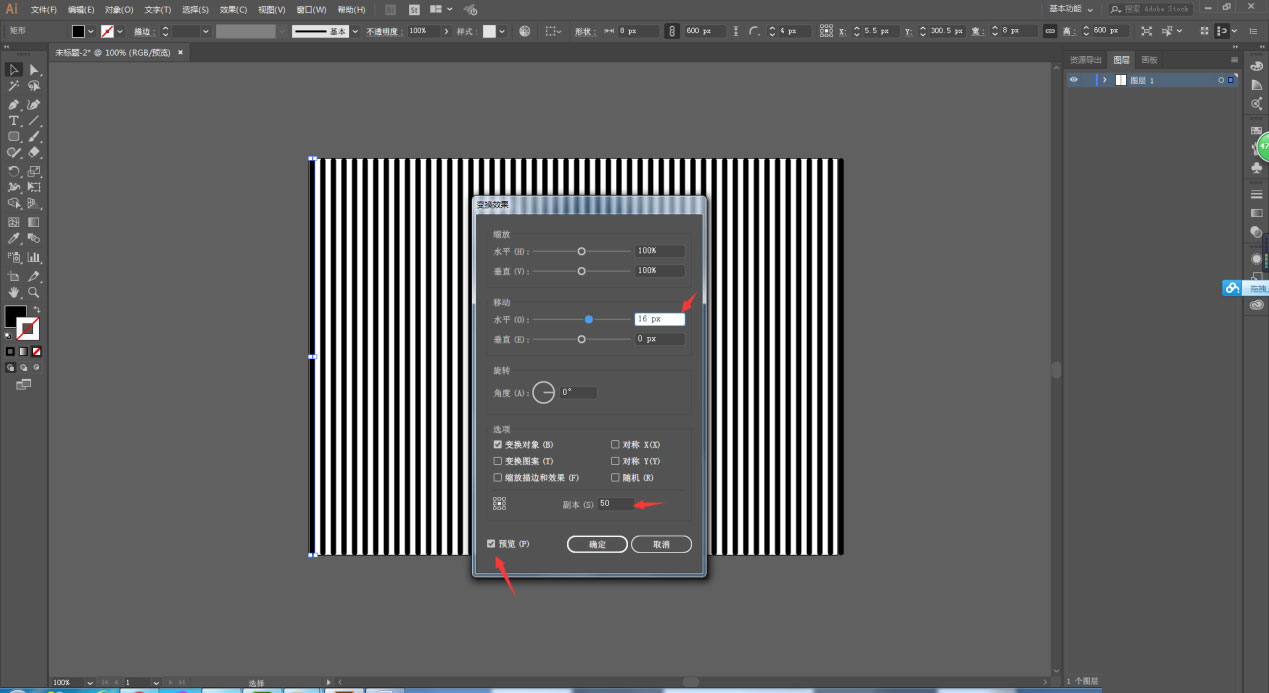This screenshot has width=1269, height=693.
Task: Toggle visibility of 图层 1
Action: pyautogui.click(x=1074, y=80)
